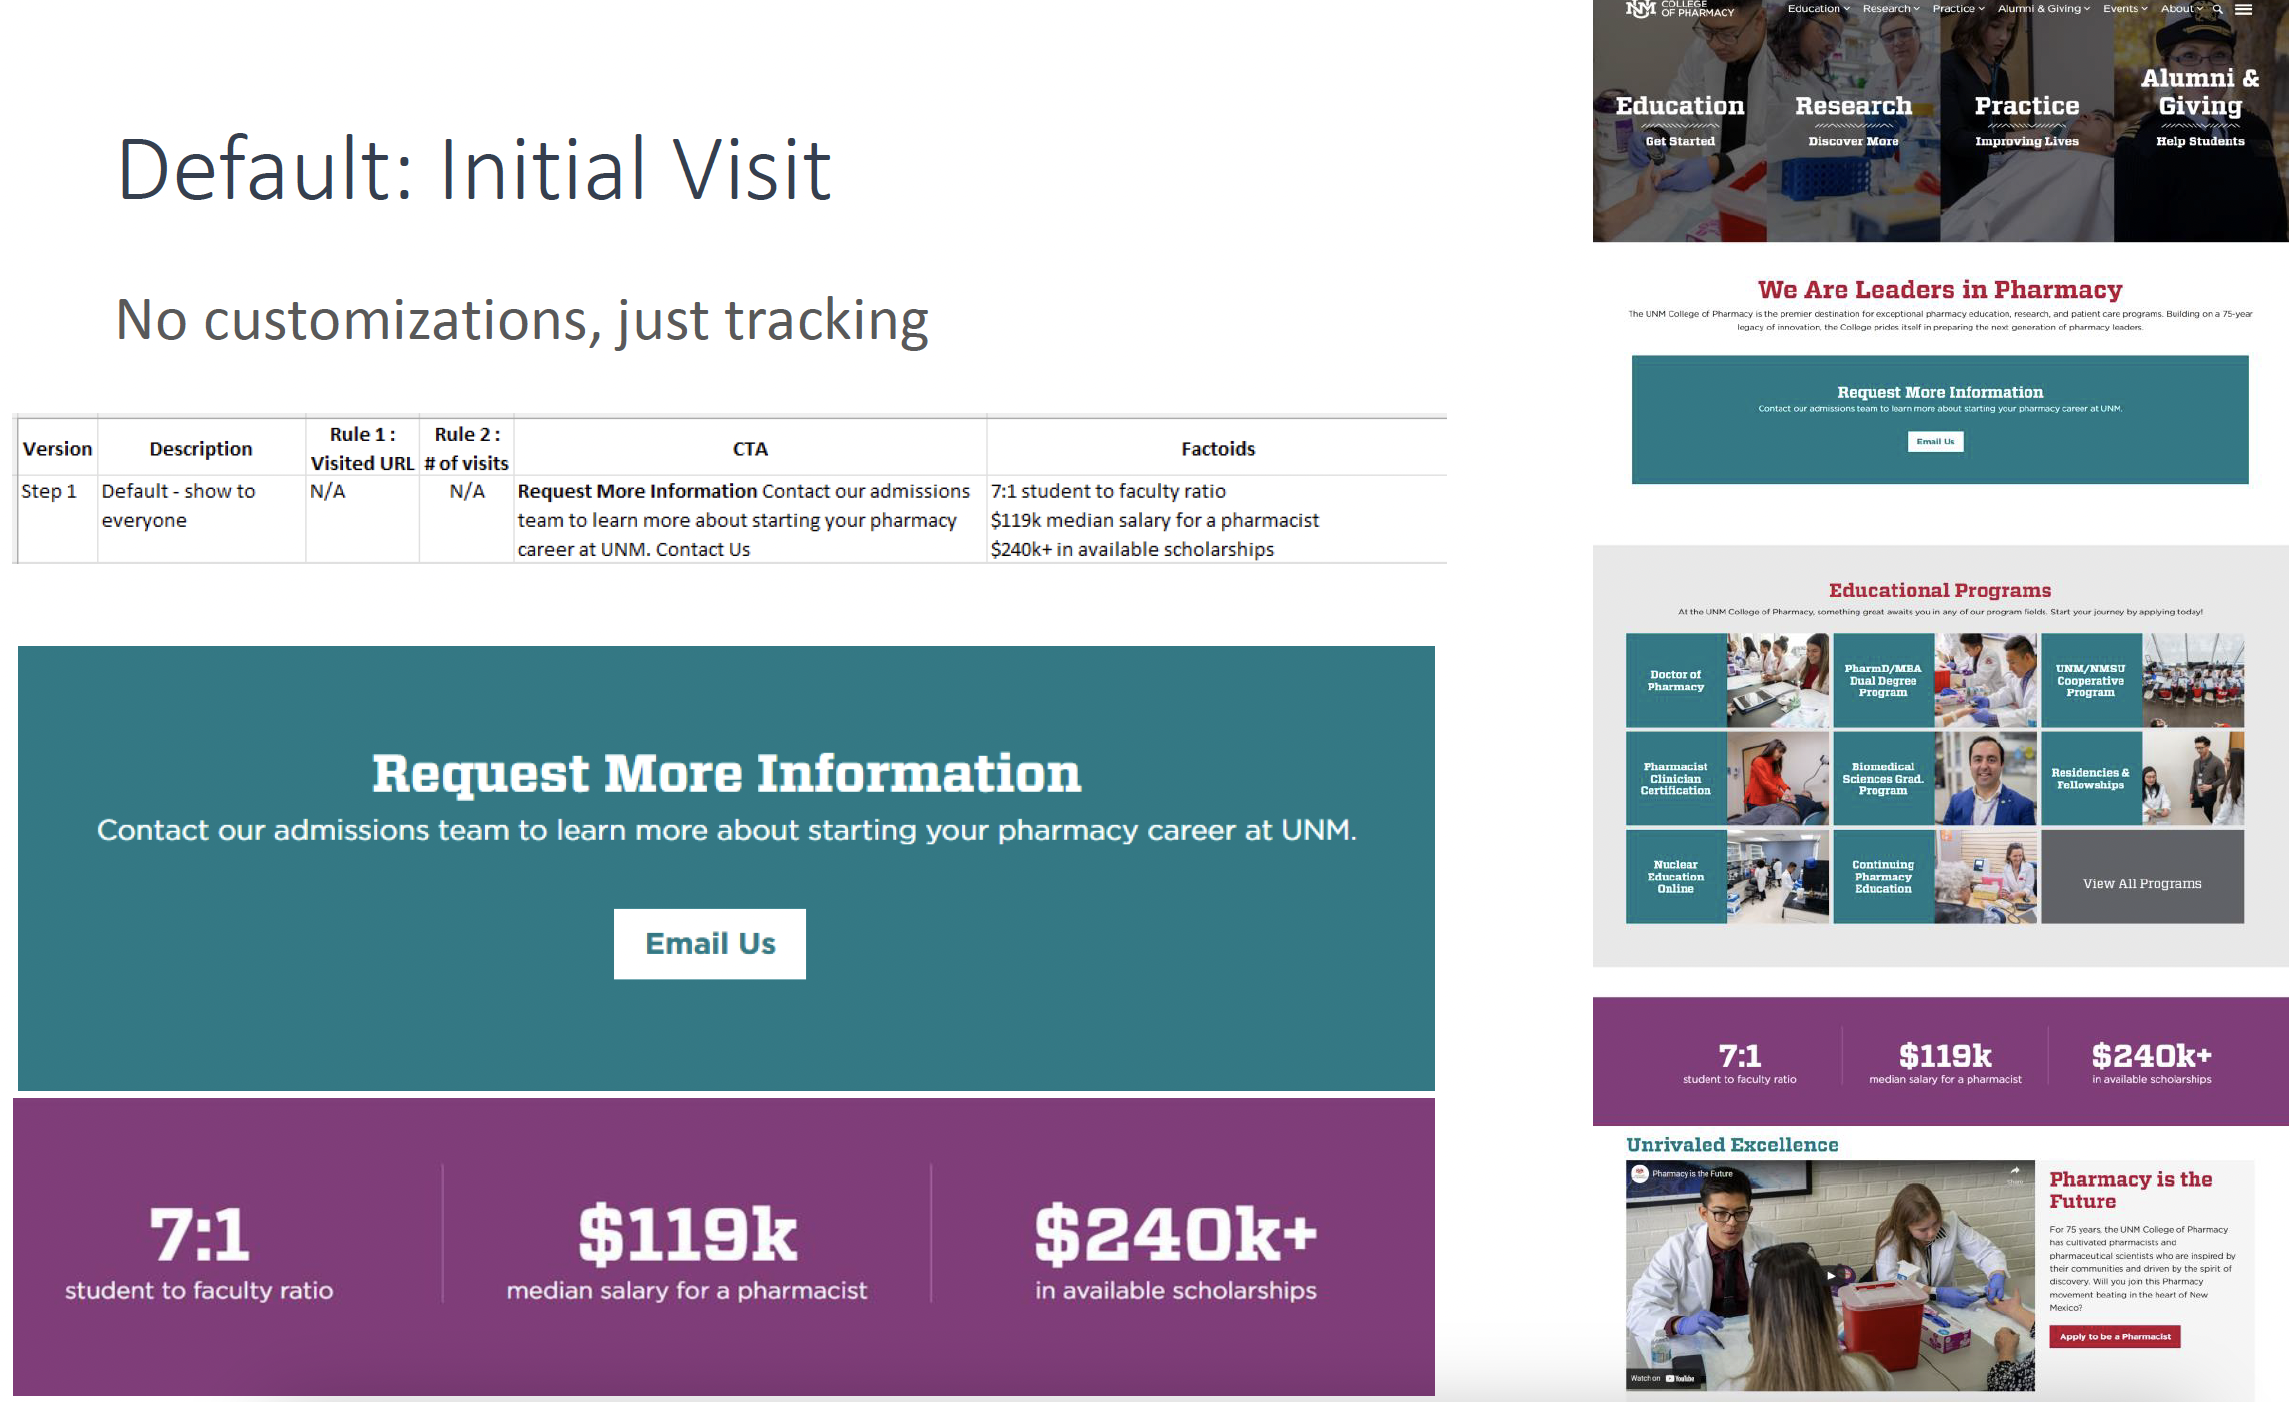Expand the Events nav dropdown
Screen dimensions: 2290x1402
point(2124,9)
